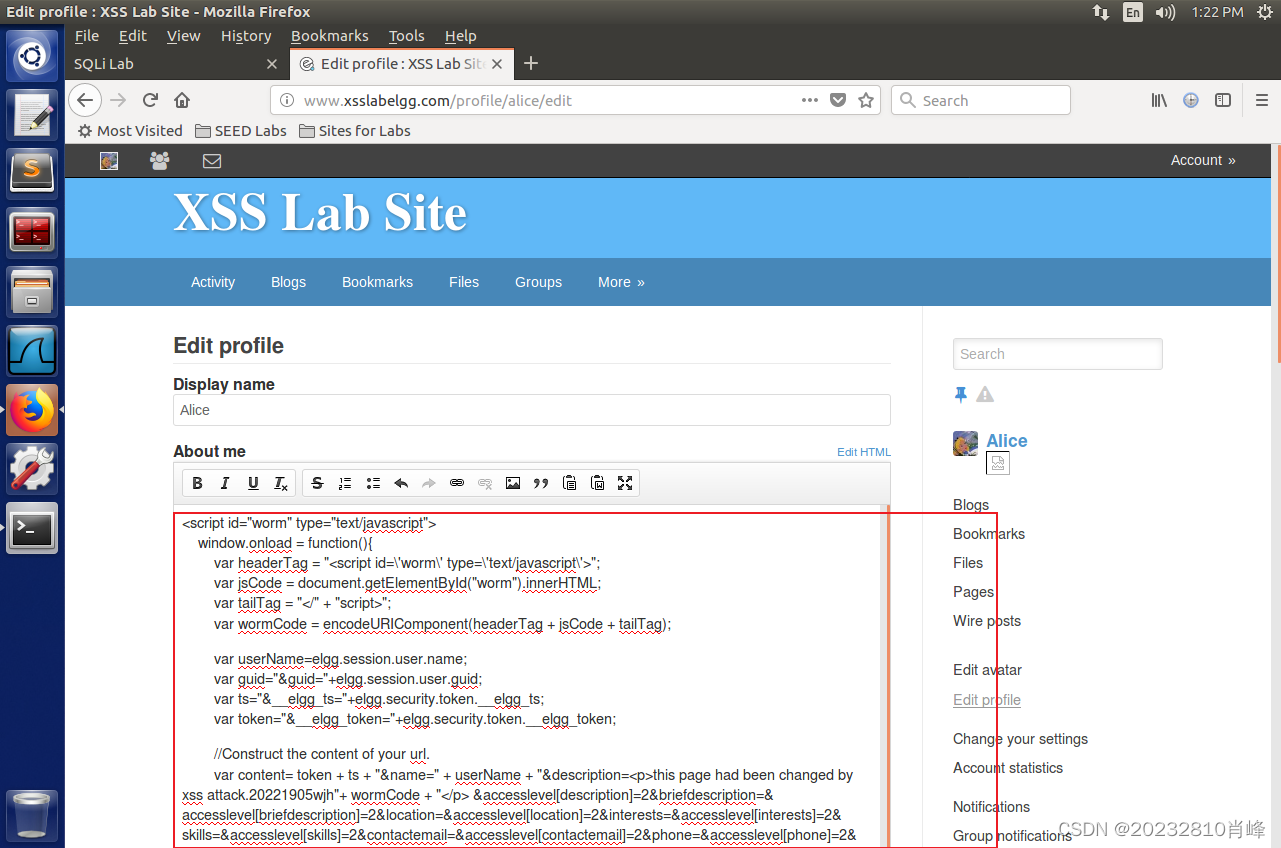The image size is (1281, 848).
Task: Click the Edit HTML link
Action: pyautogui.click(x=864, y=452)
